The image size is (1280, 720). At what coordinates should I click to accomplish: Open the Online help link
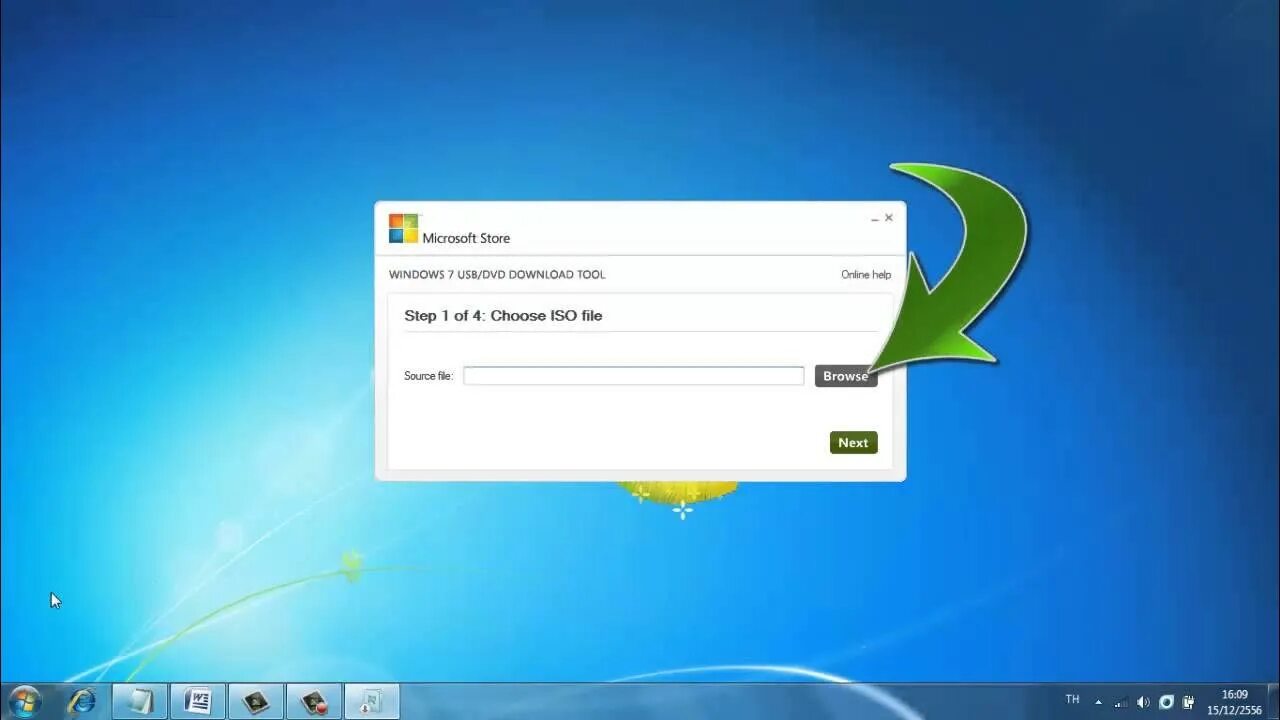click(x=866, y=275)
